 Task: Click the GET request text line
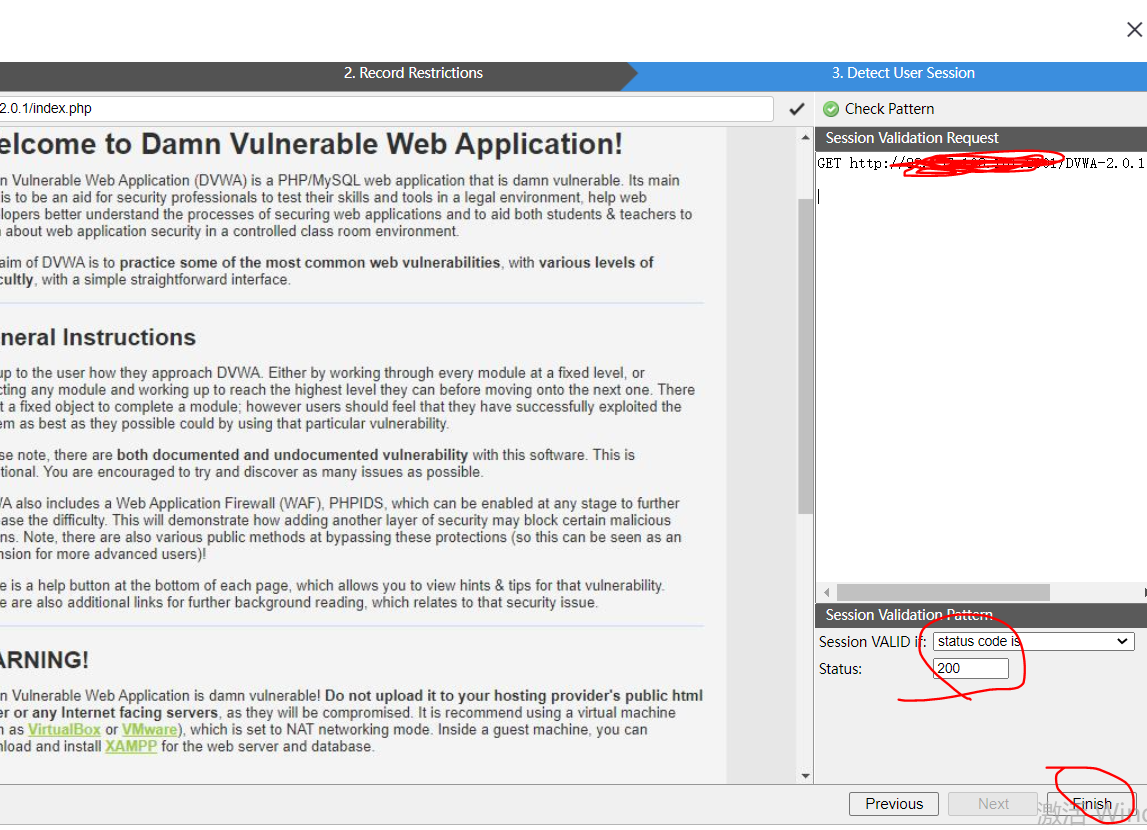(980, 163)
